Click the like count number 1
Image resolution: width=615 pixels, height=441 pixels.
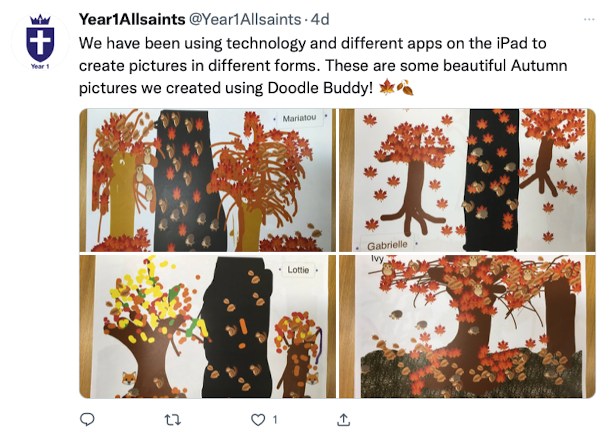tap(275, 420)
